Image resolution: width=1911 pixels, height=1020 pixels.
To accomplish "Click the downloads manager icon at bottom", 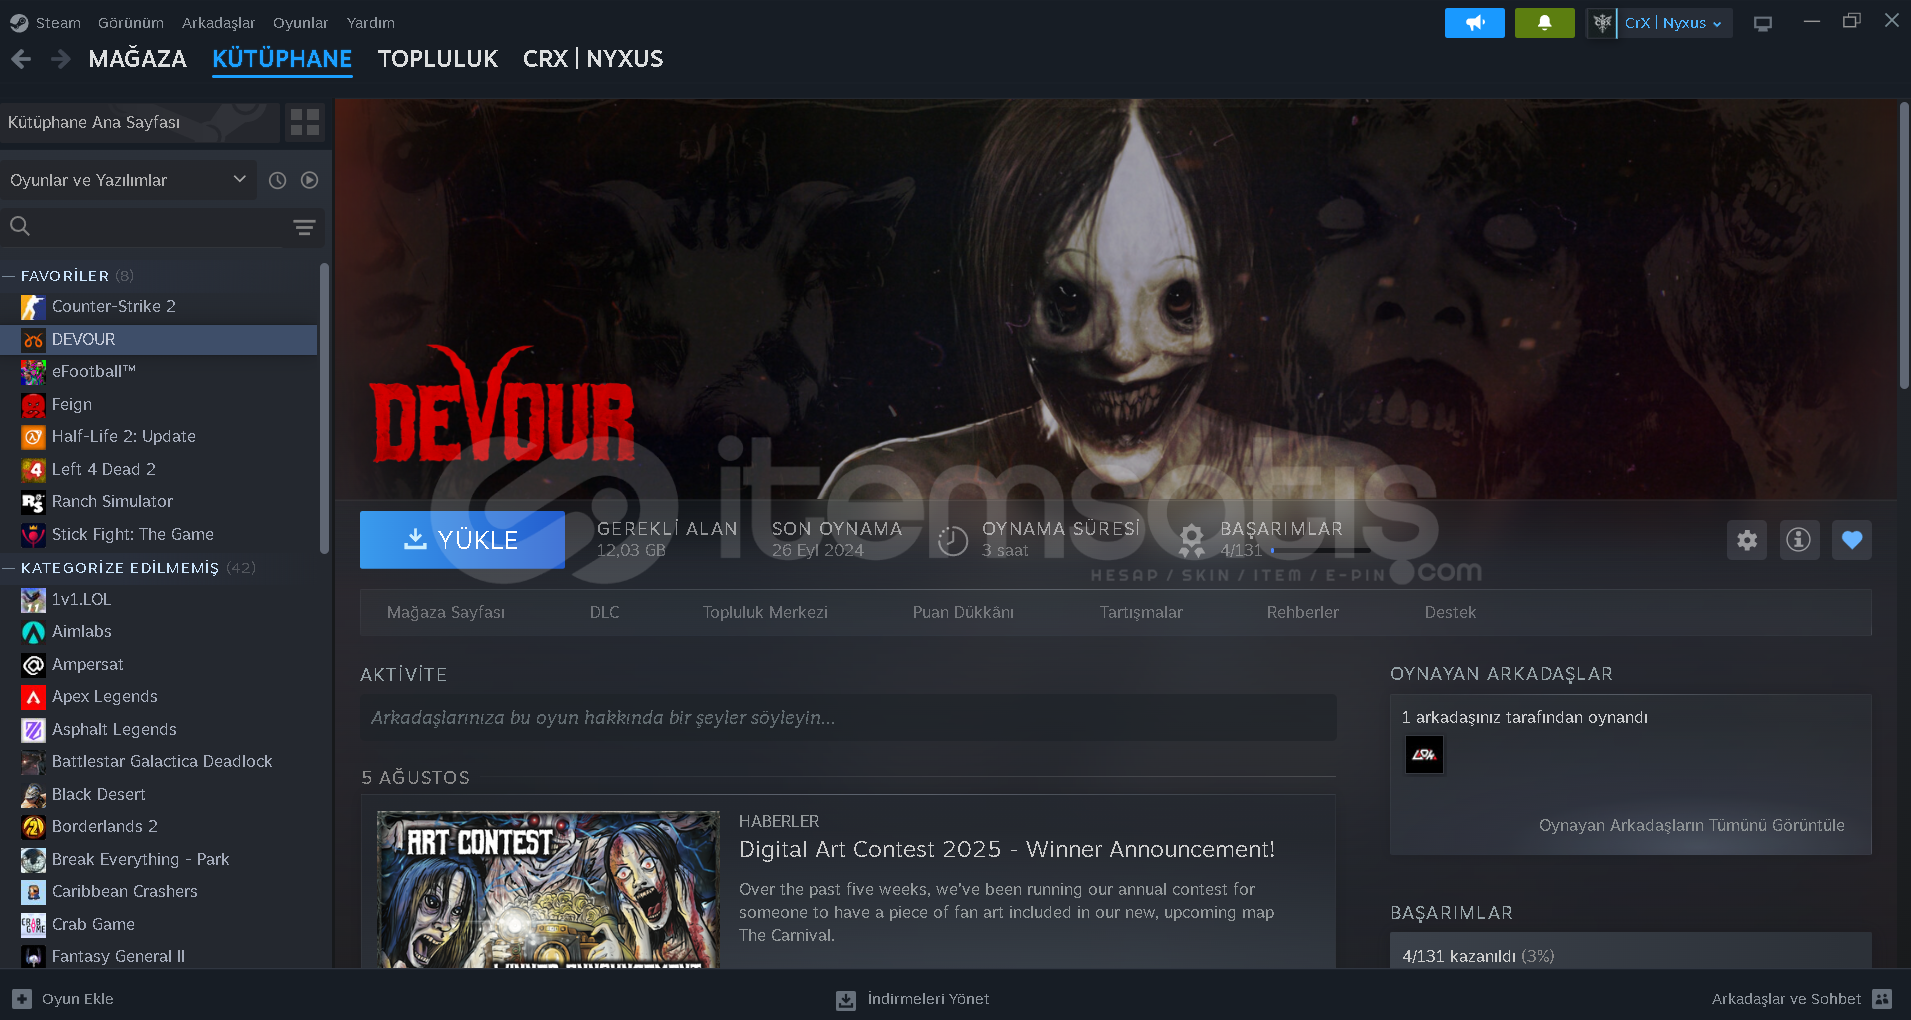I will point(846,1000).
